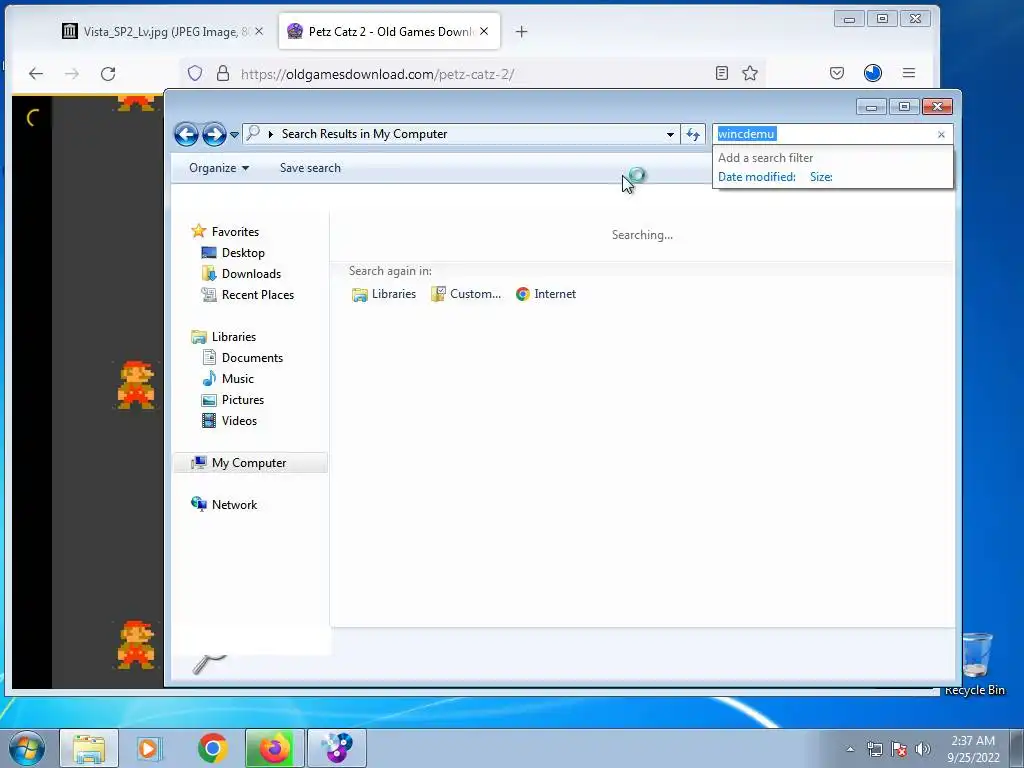Go back in Firefox
Viewport: 1024px width, 768px height.
pyautogui.click(x=36, y=74)
